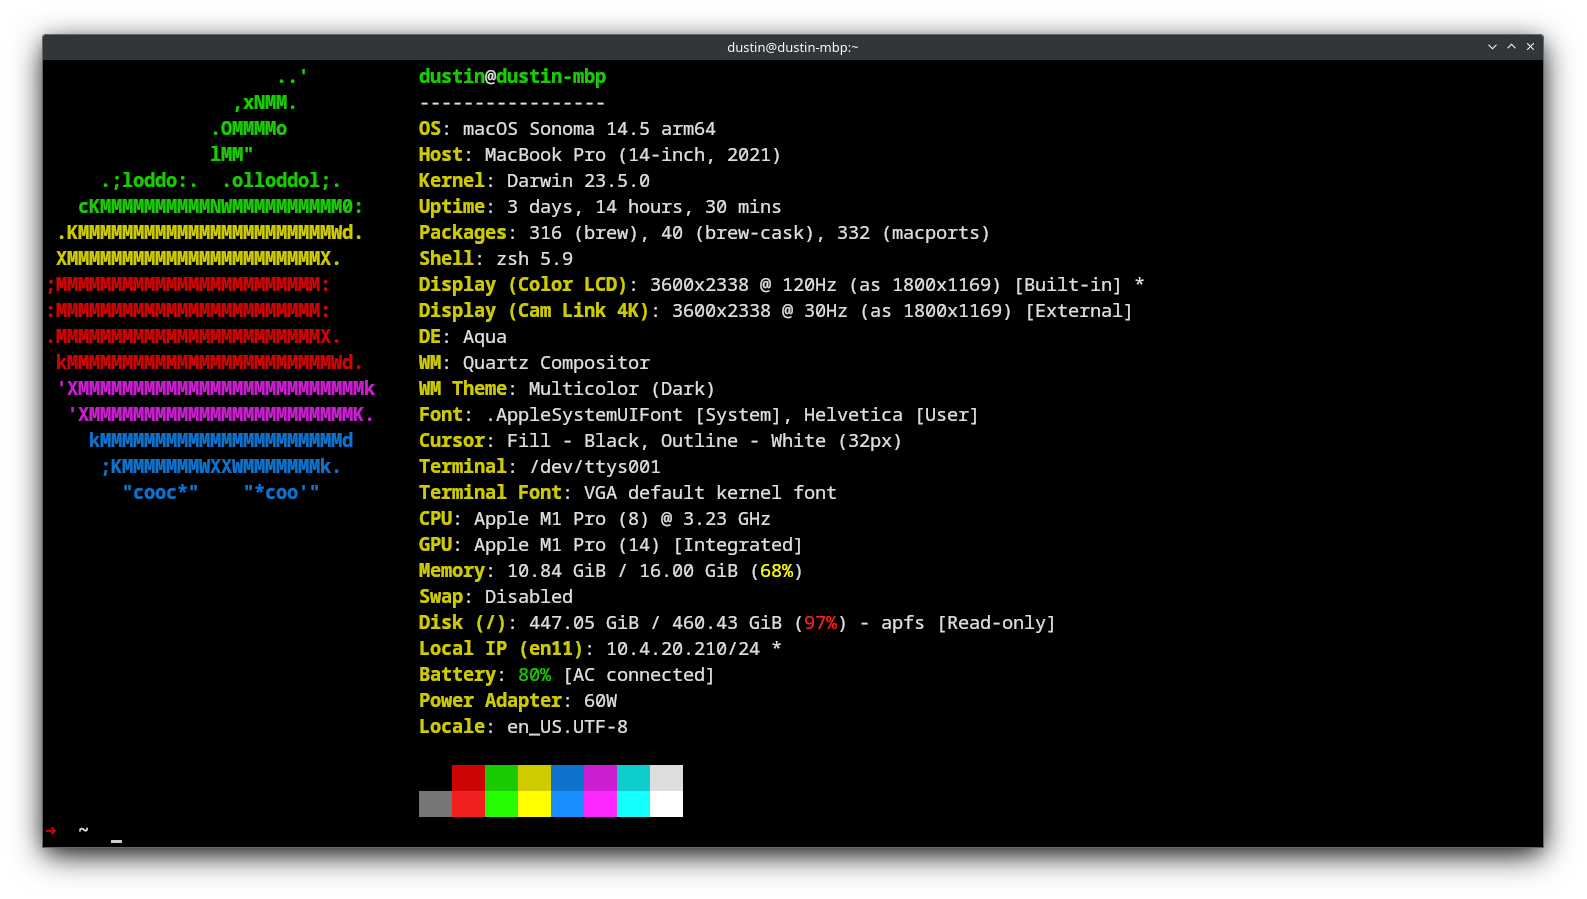Viewport: 1587px width, 899px height.
Task: Click the red prompt arrow
Action: coord(51,831)
